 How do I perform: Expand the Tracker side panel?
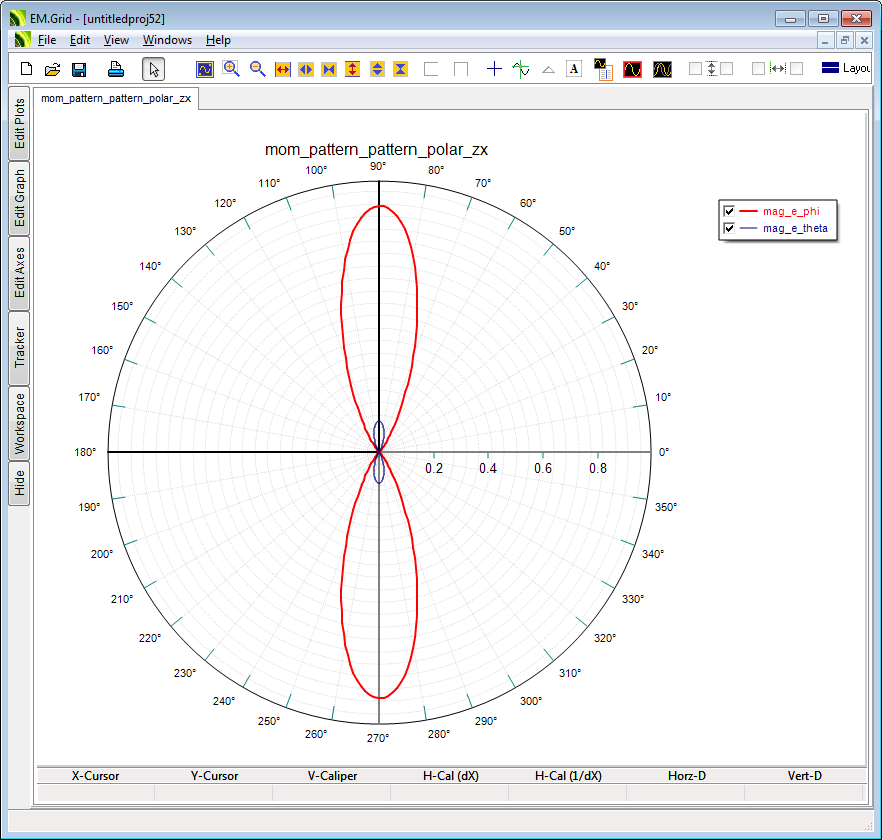19,347
